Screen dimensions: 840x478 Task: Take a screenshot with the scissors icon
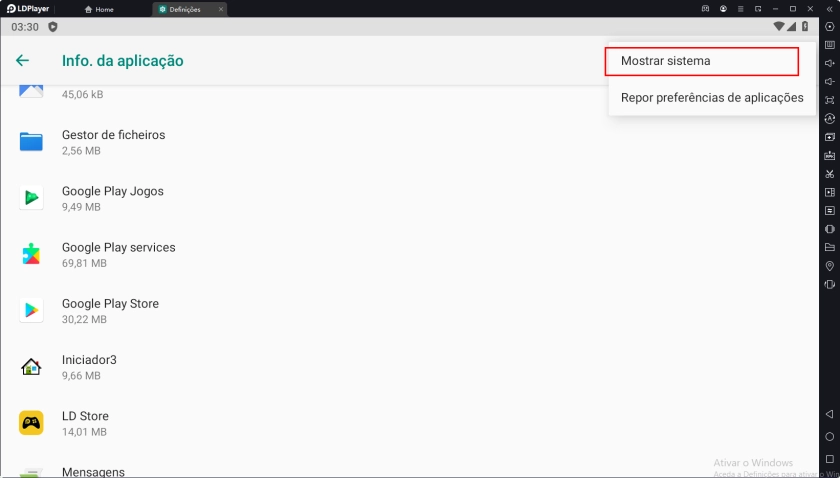pyautogui.click(x=830, y=174)
